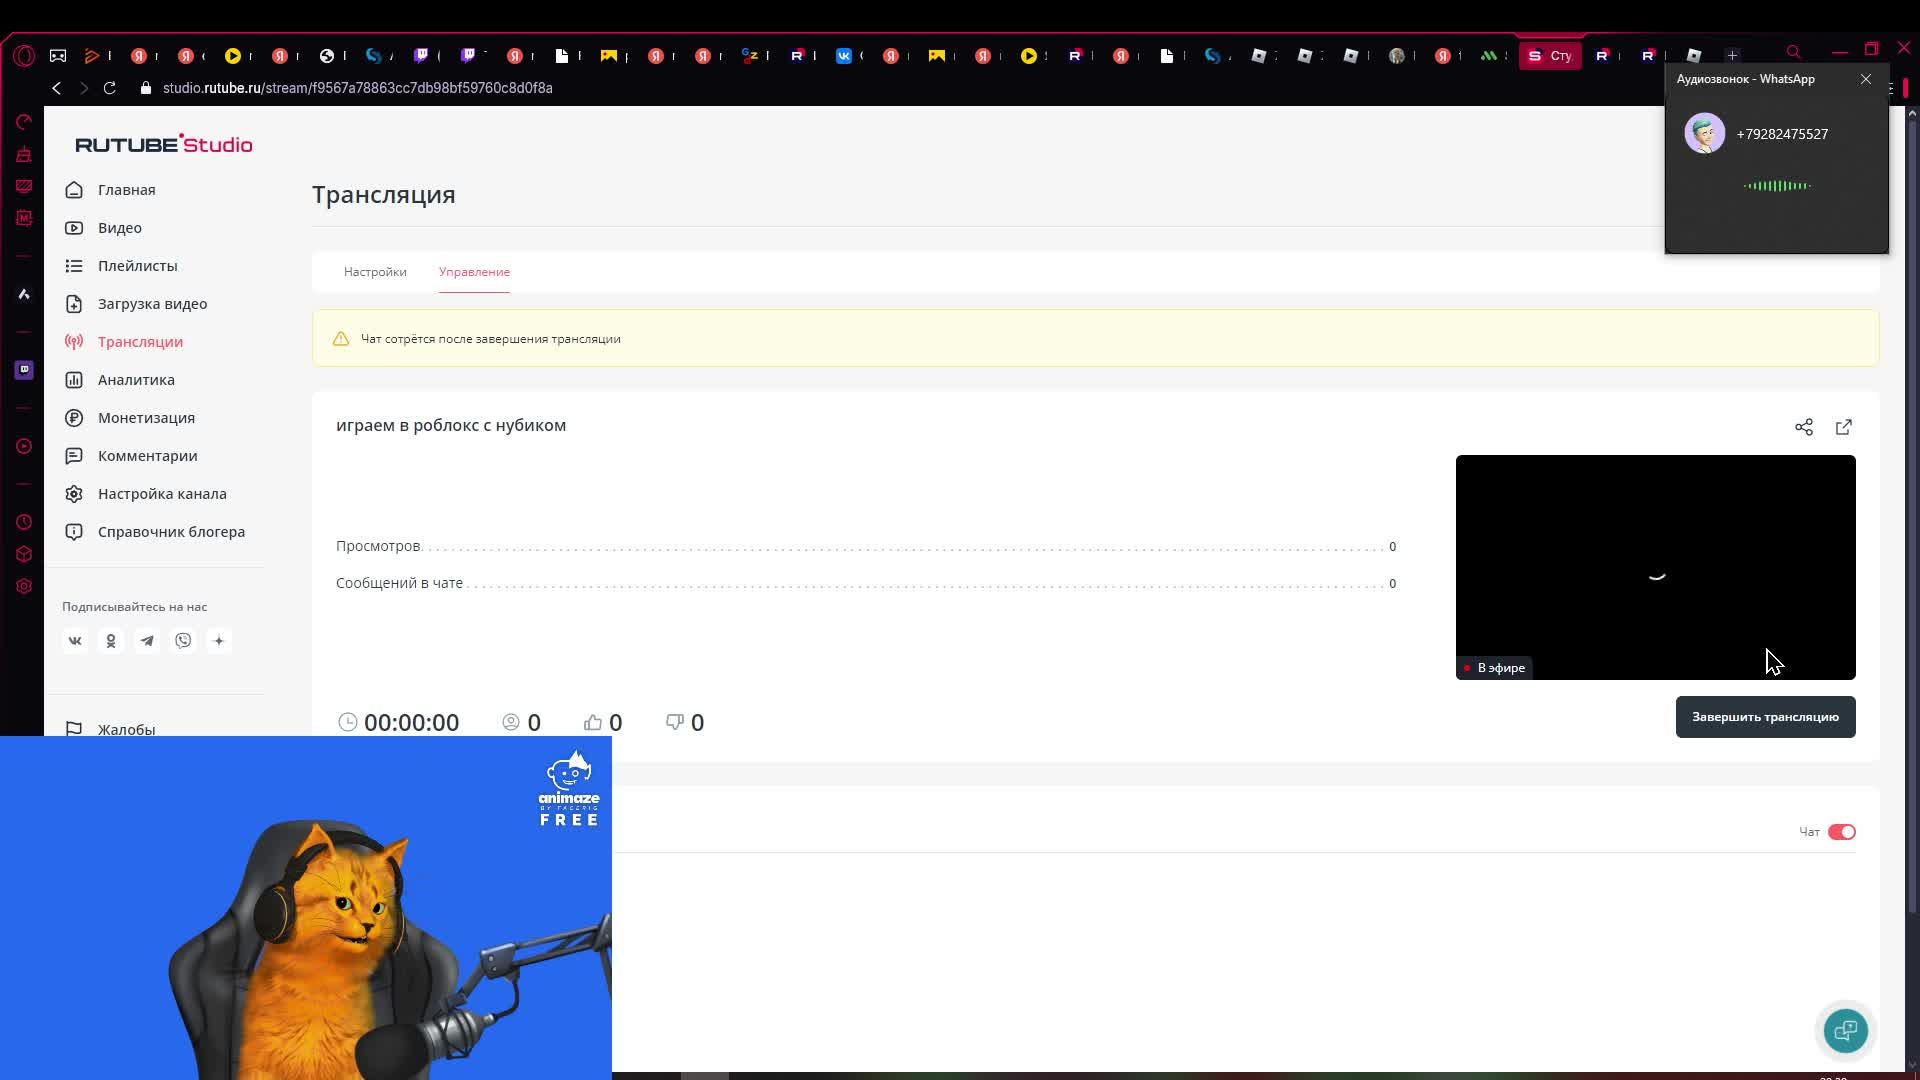The image size is (1920, 1080).
Task: Open the history clock sidebar icon
Action: (24, 522)
